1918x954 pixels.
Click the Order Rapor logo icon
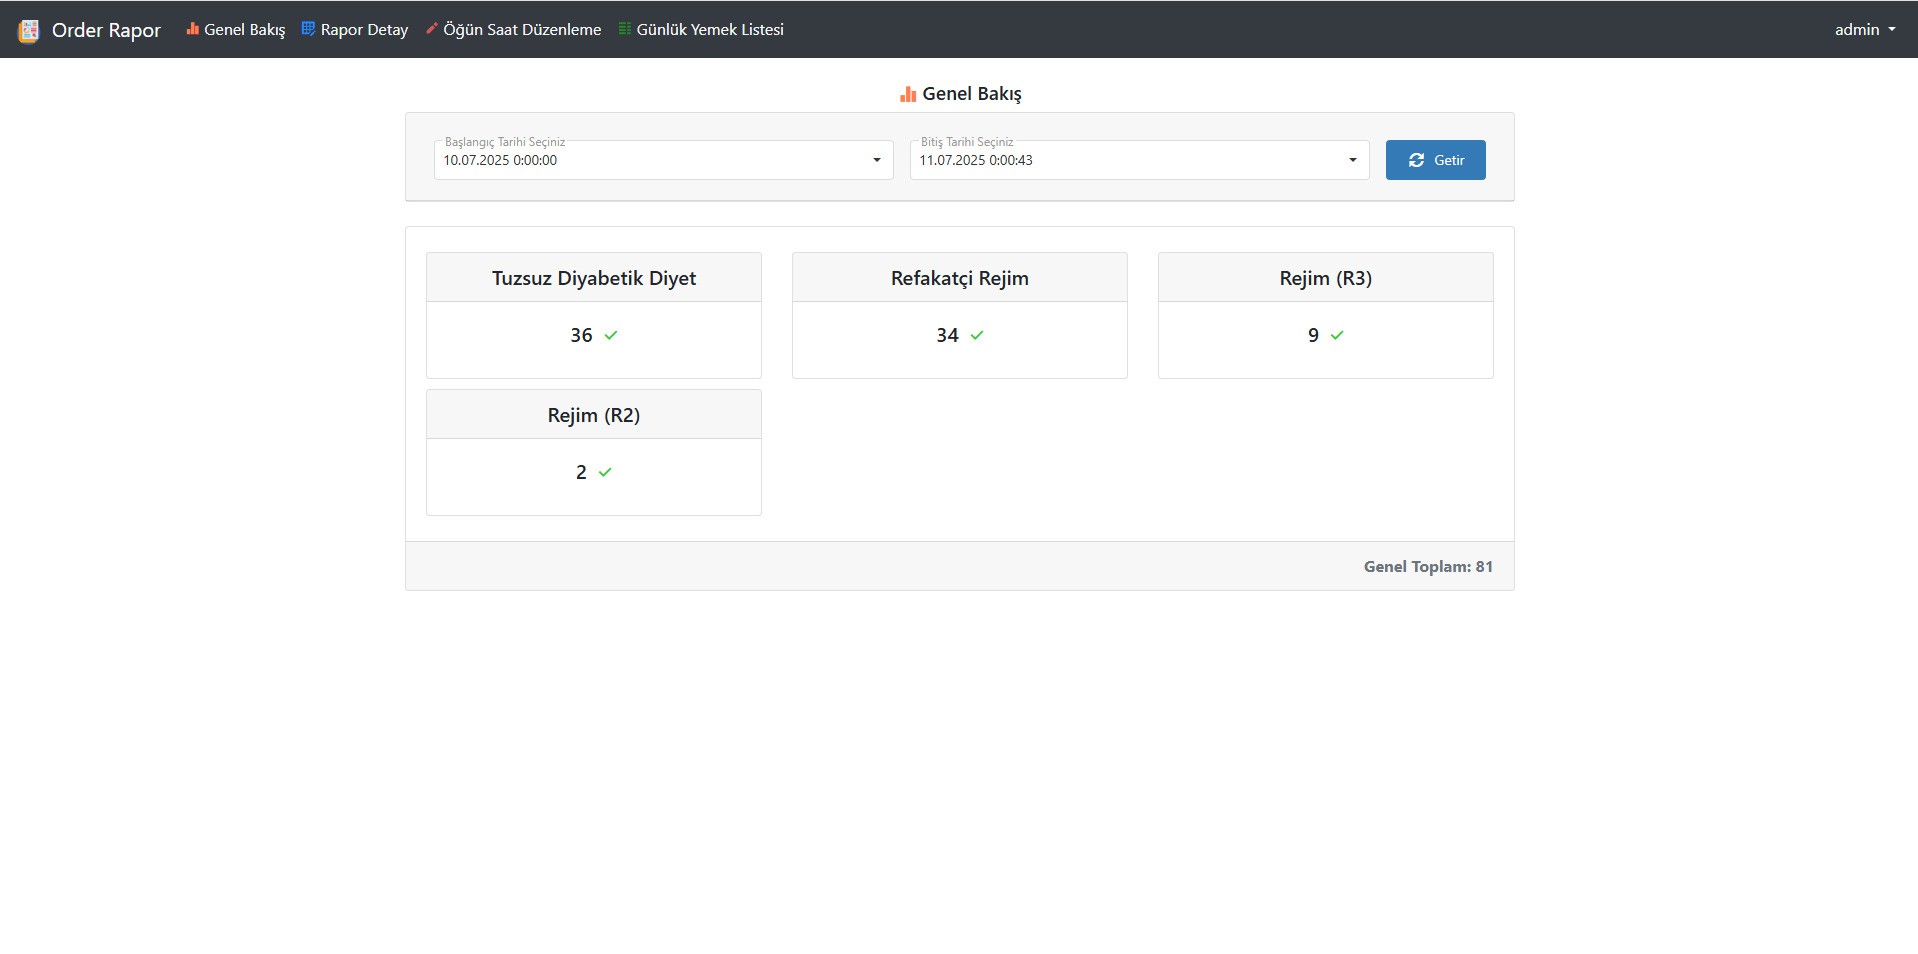tap(29, 31)
